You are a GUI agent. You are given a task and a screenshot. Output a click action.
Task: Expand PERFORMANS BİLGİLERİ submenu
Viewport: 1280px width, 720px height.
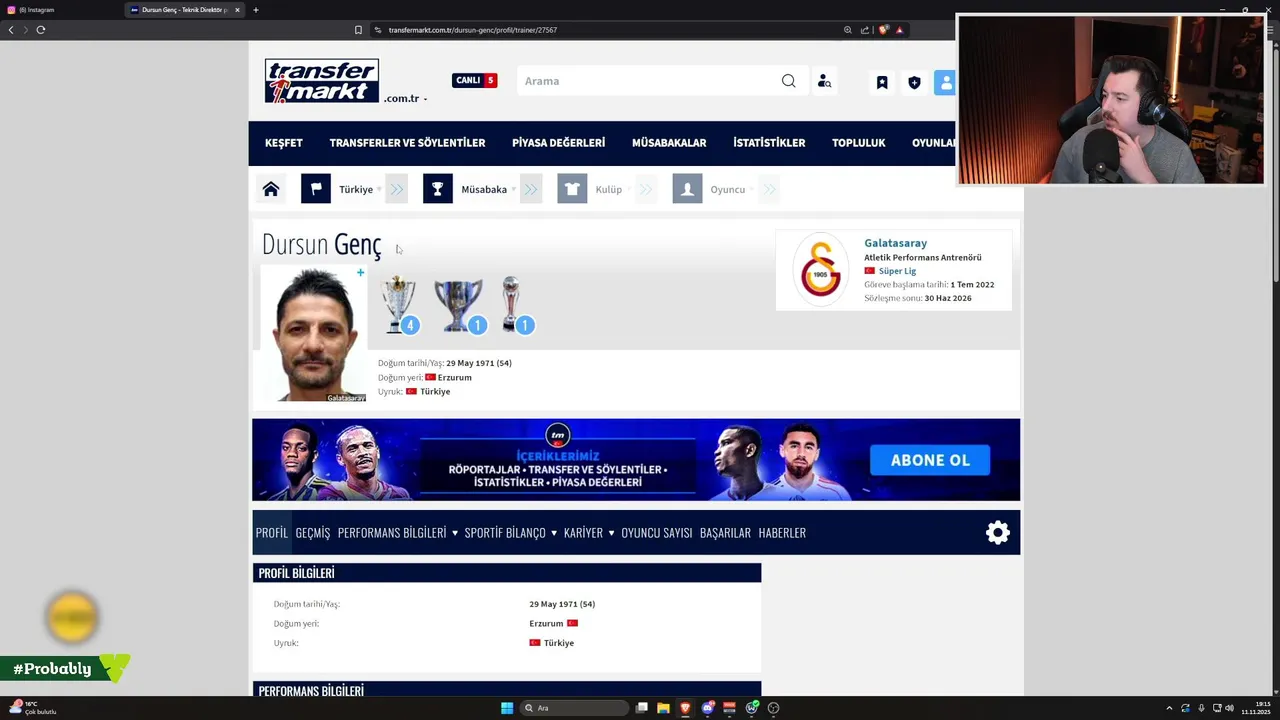397,533
